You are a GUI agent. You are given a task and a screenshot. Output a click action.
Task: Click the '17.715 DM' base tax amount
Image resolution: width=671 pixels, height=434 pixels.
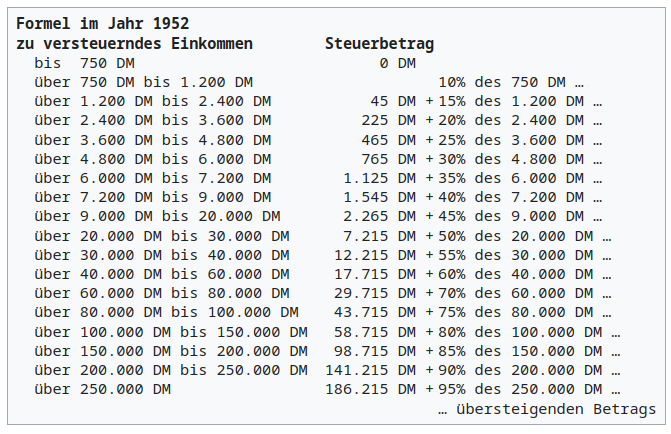375,274
